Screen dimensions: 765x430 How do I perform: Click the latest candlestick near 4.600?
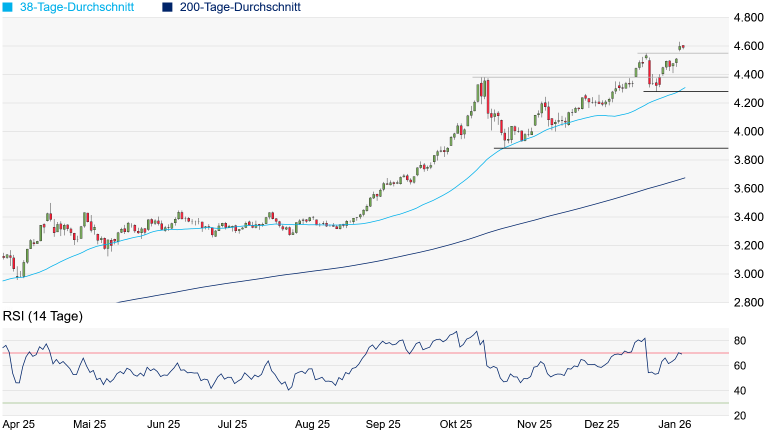(682, 46)
